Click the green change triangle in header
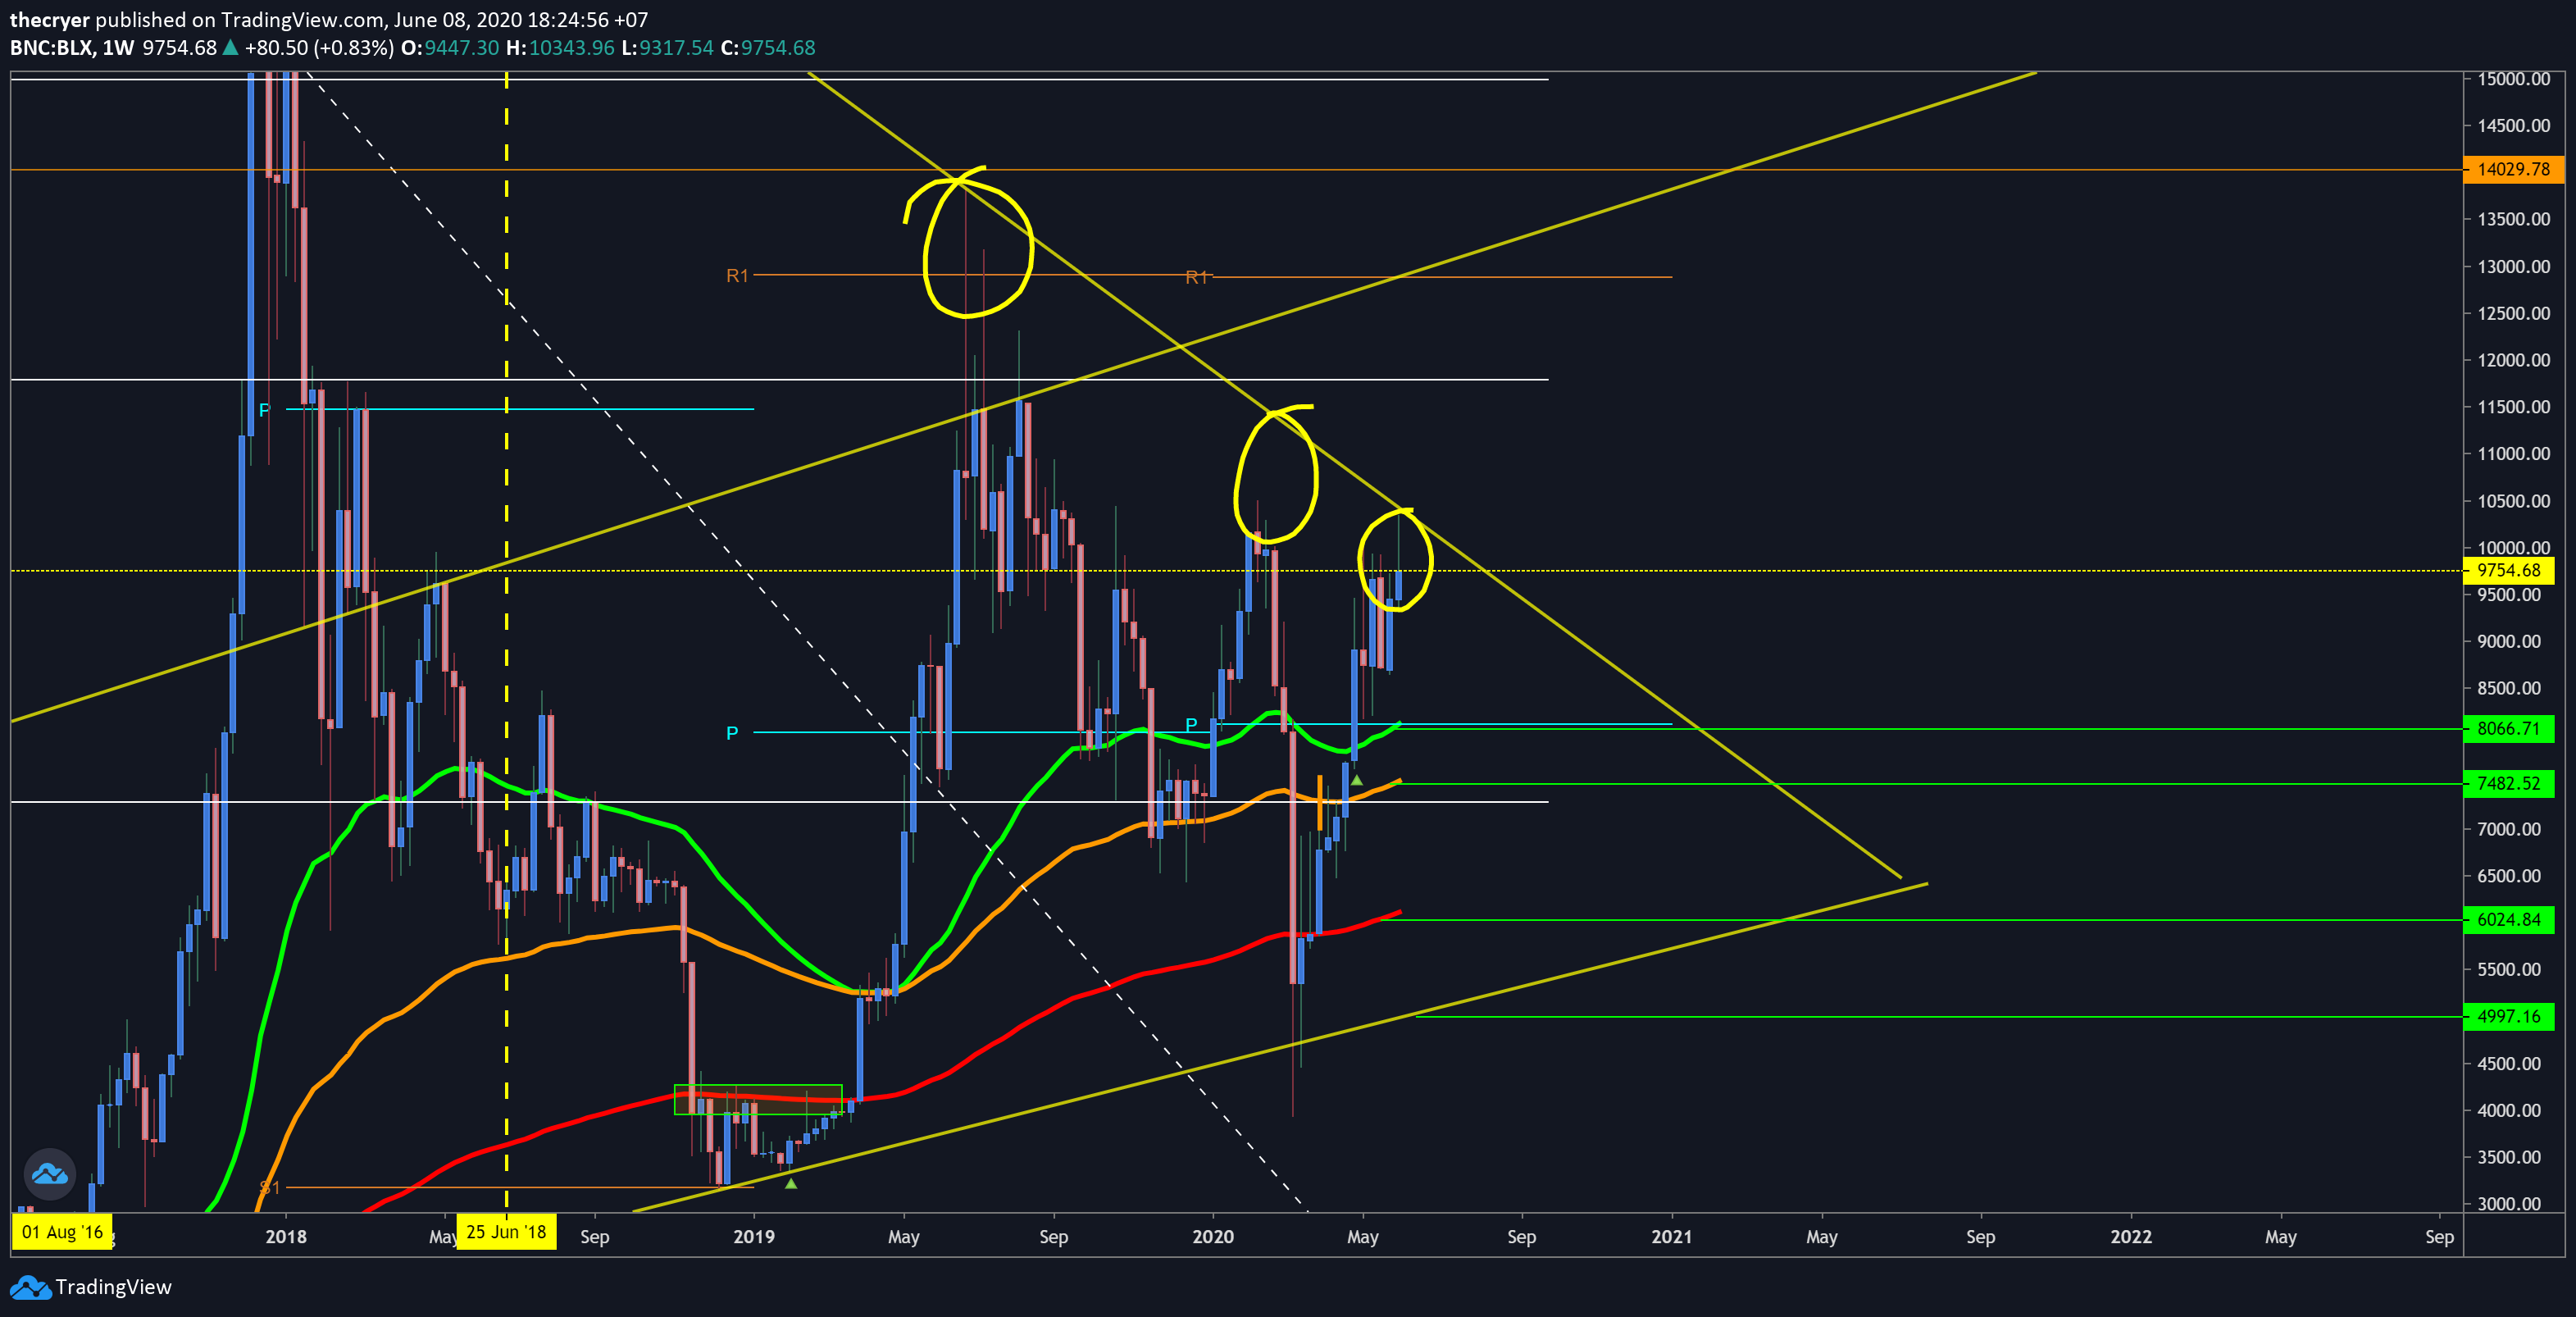This screenshot has width=2576, height=1317. (230, 47)
